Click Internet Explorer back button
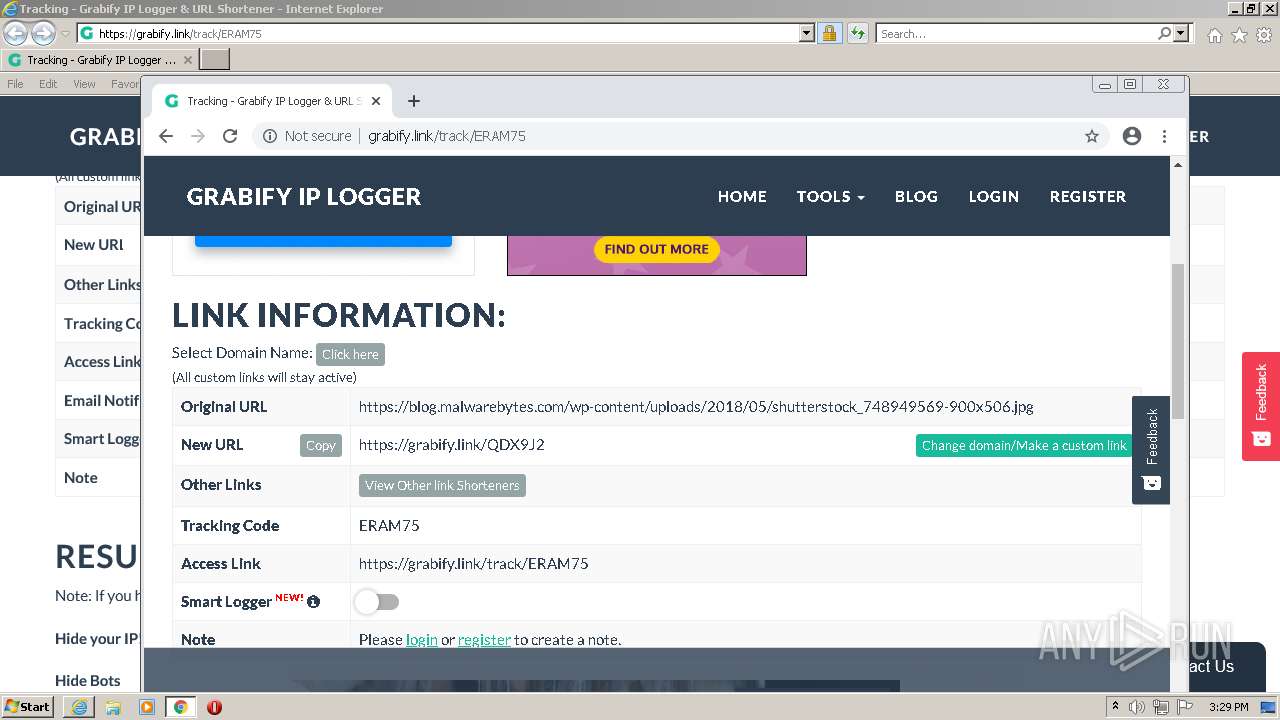This screenshot has height=720, width=1280. point(16,33)
